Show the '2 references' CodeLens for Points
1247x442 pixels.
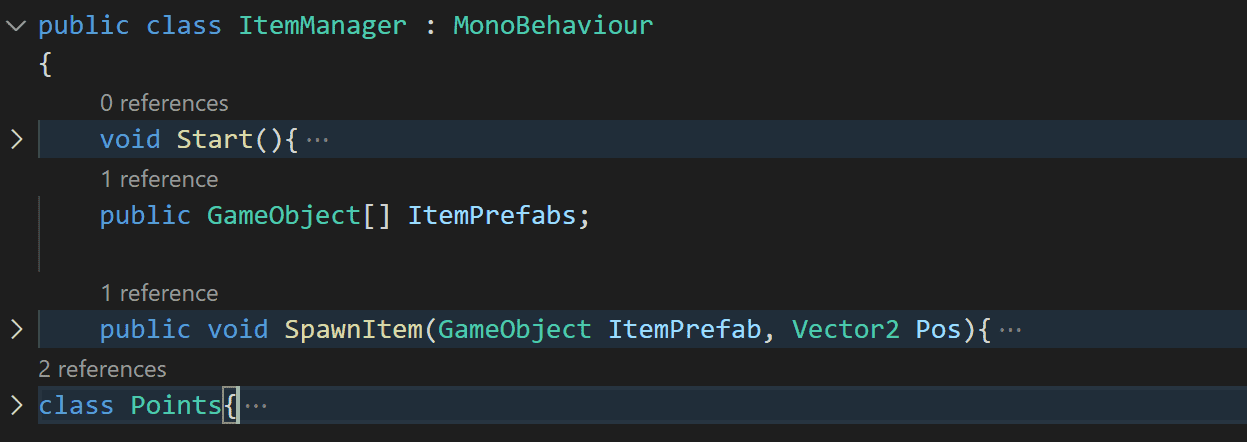102,369
